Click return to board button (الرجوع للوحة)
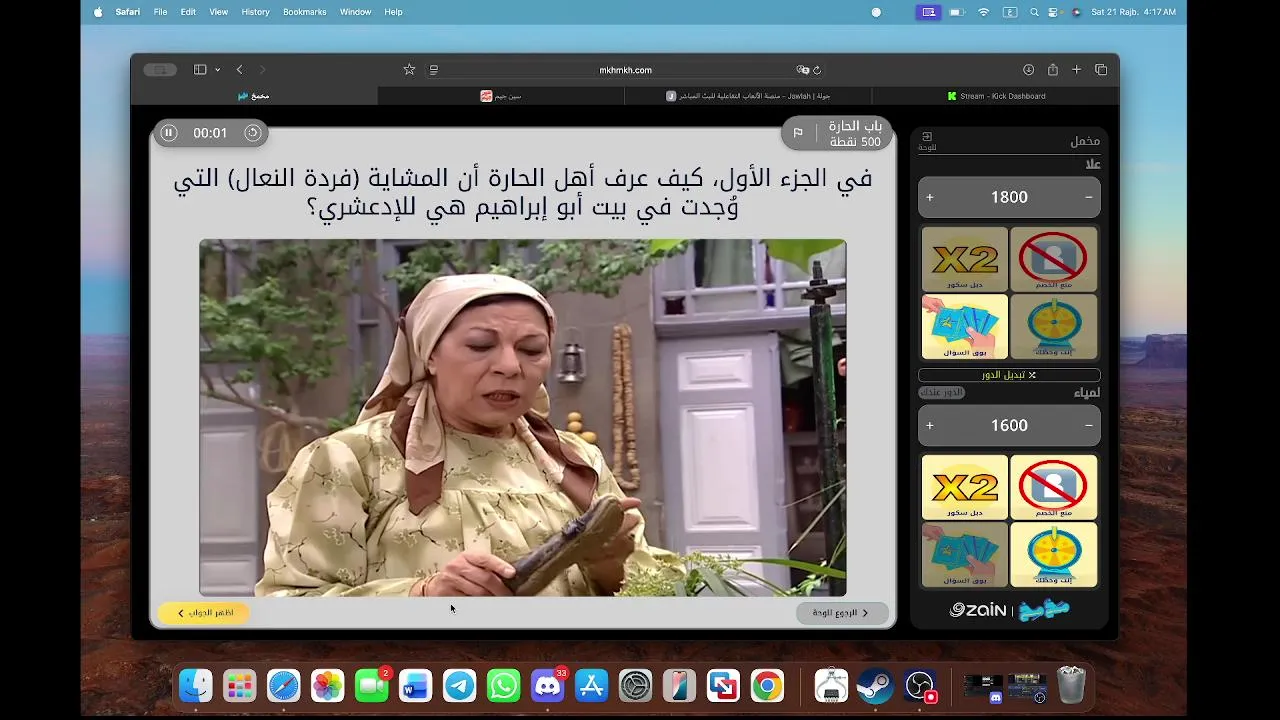 tap(842, 613)
